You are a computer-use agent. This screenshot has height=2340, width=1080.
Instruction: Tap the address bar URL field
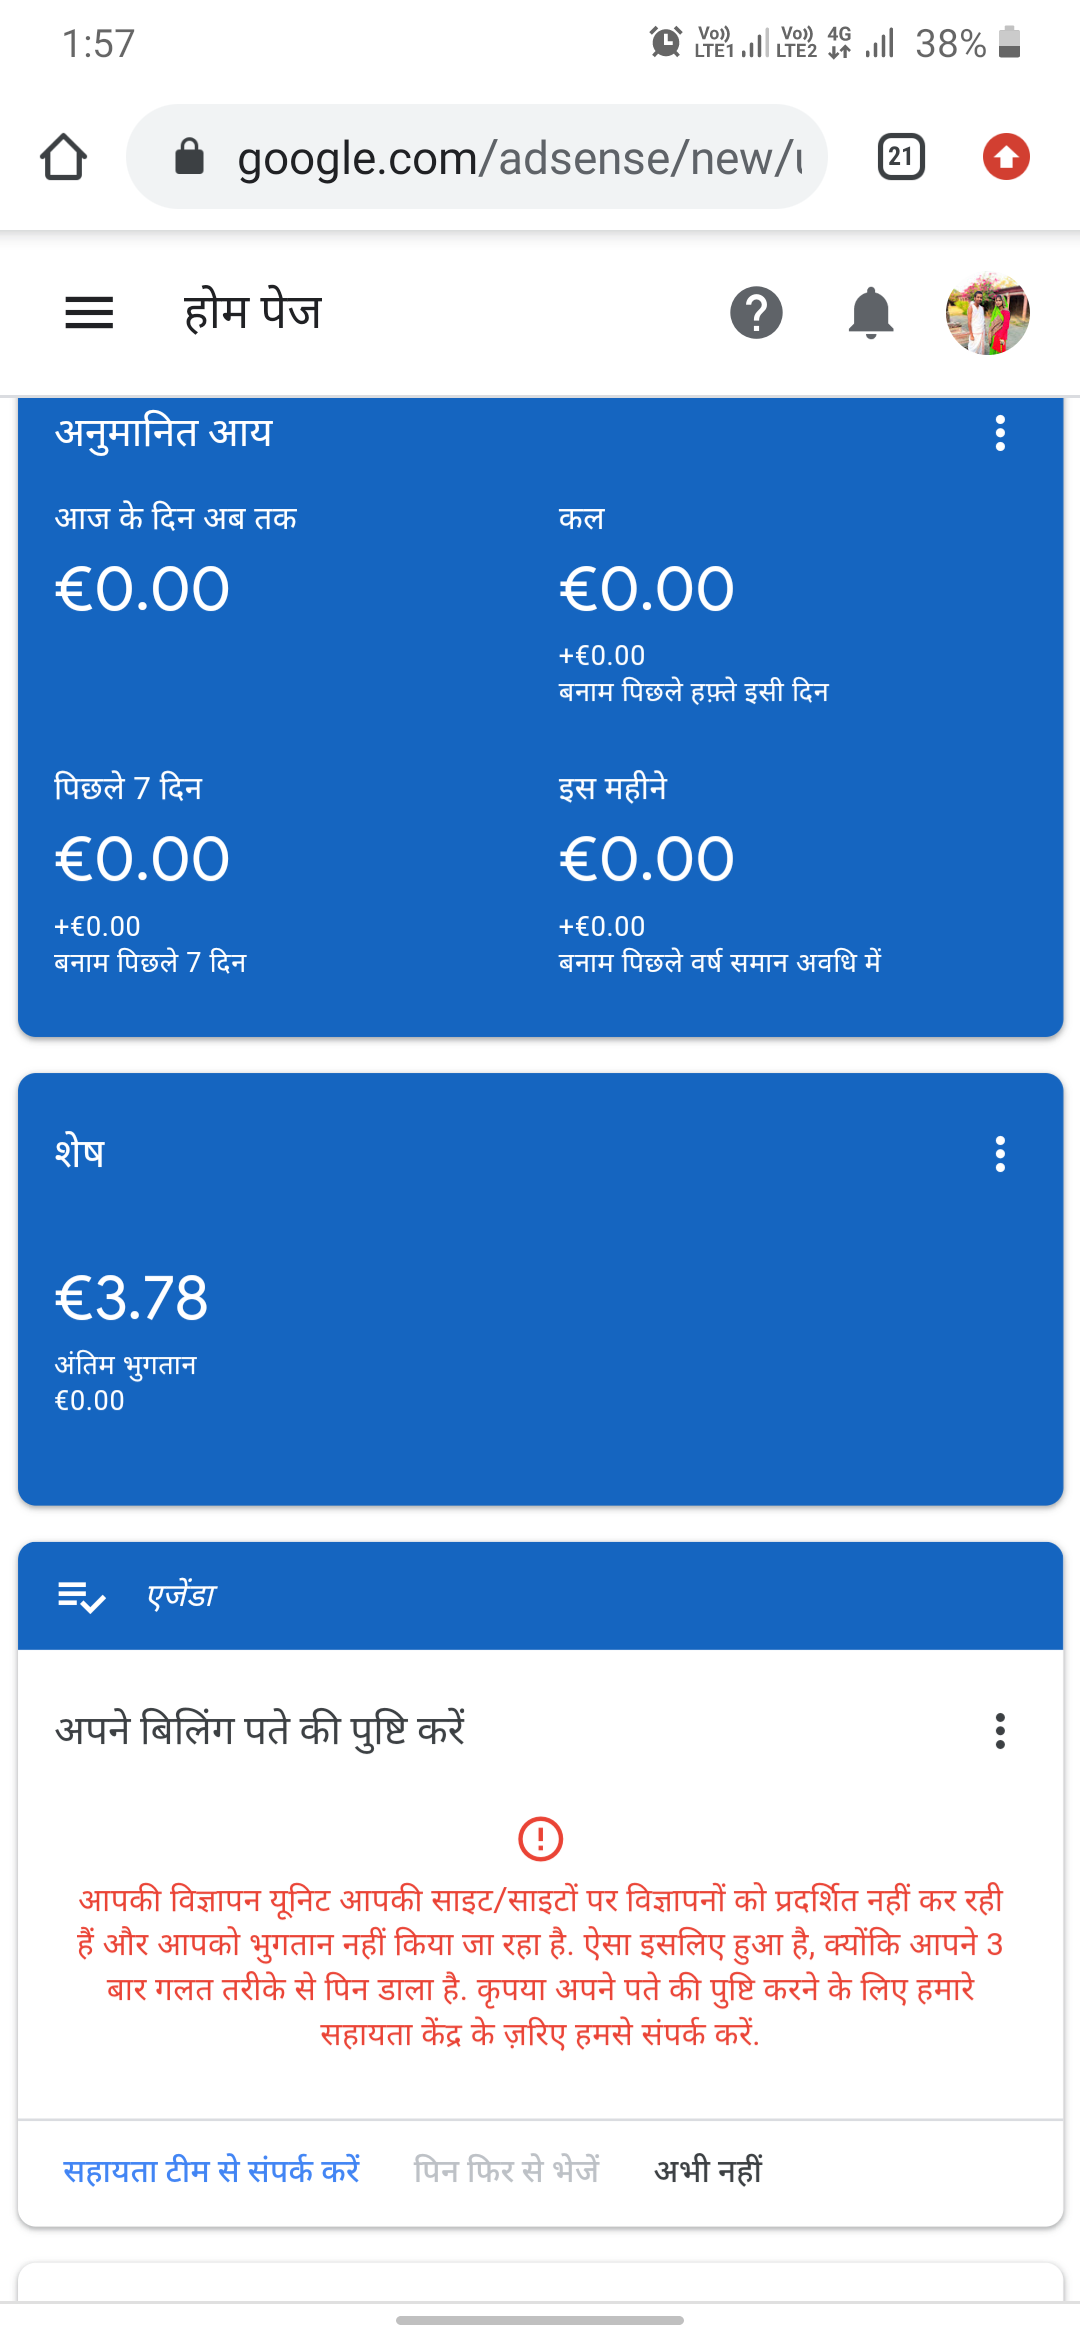520,157
